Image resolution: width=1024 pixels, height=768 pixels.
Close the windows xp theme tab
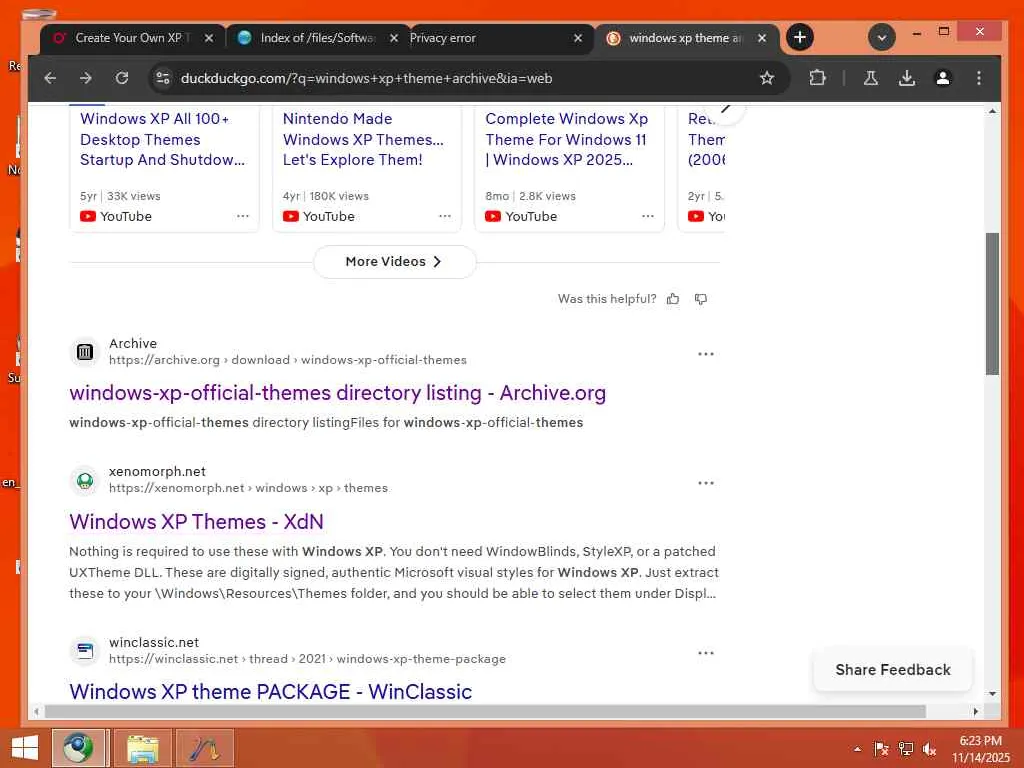click(761, 38)
